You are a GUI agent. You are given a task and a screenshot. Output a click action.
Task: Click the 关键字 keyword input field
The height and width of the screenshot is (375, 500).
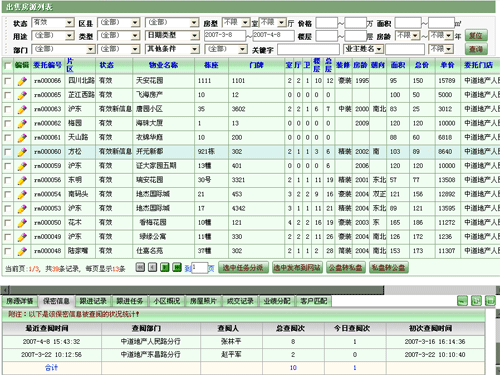pos(308,50)
